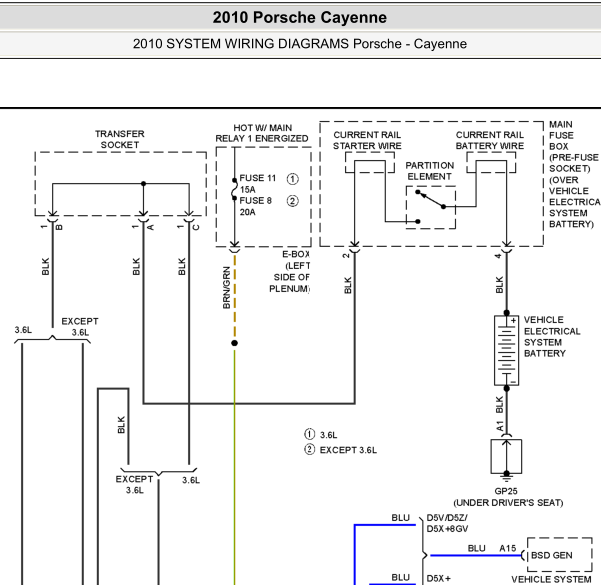This screenshot has height=585, width=601.
Task: Click circled number 2 next to FUSE 8
Action: tap(292, 201)
